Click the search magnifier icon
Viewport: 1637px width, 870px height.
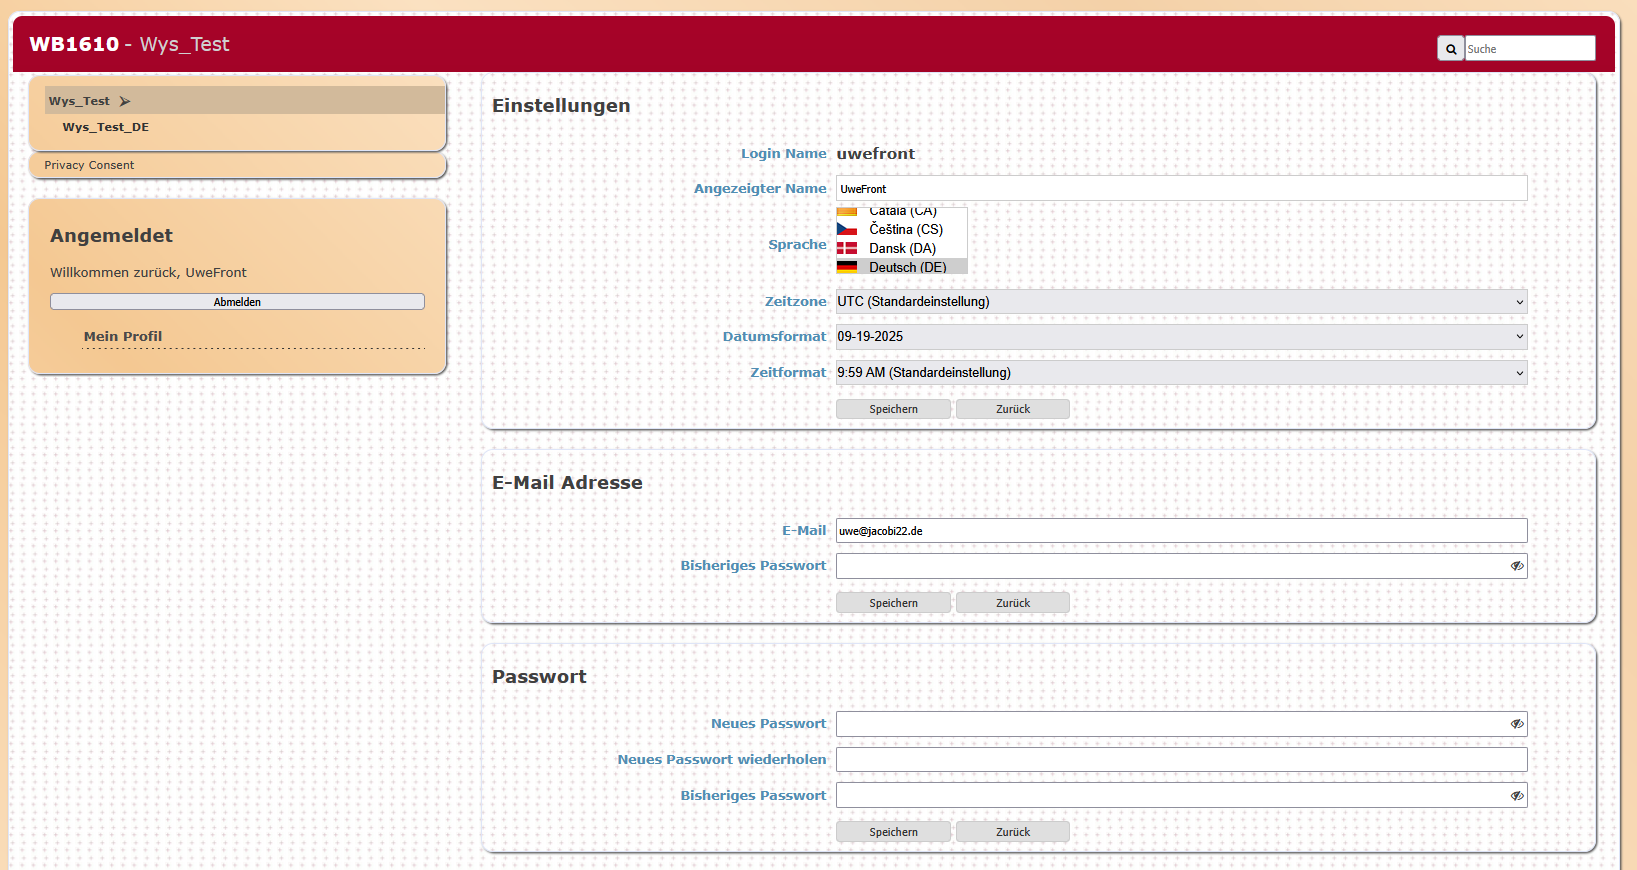pos(1451,49)
